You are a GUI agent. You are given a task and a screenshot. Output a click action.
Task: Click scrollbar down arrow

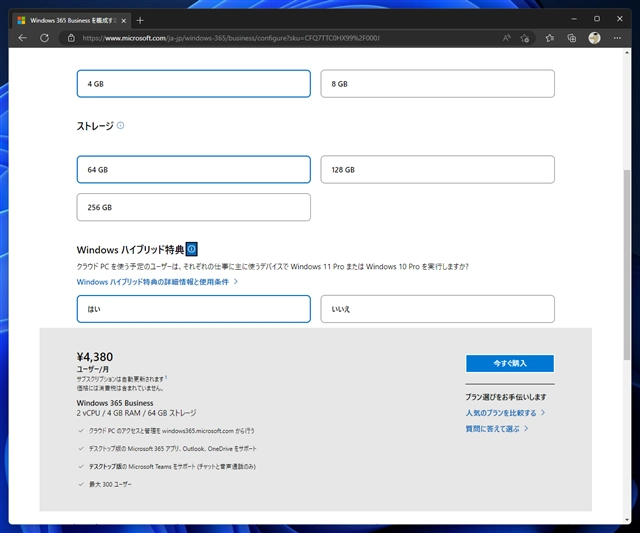coord(627,520)
